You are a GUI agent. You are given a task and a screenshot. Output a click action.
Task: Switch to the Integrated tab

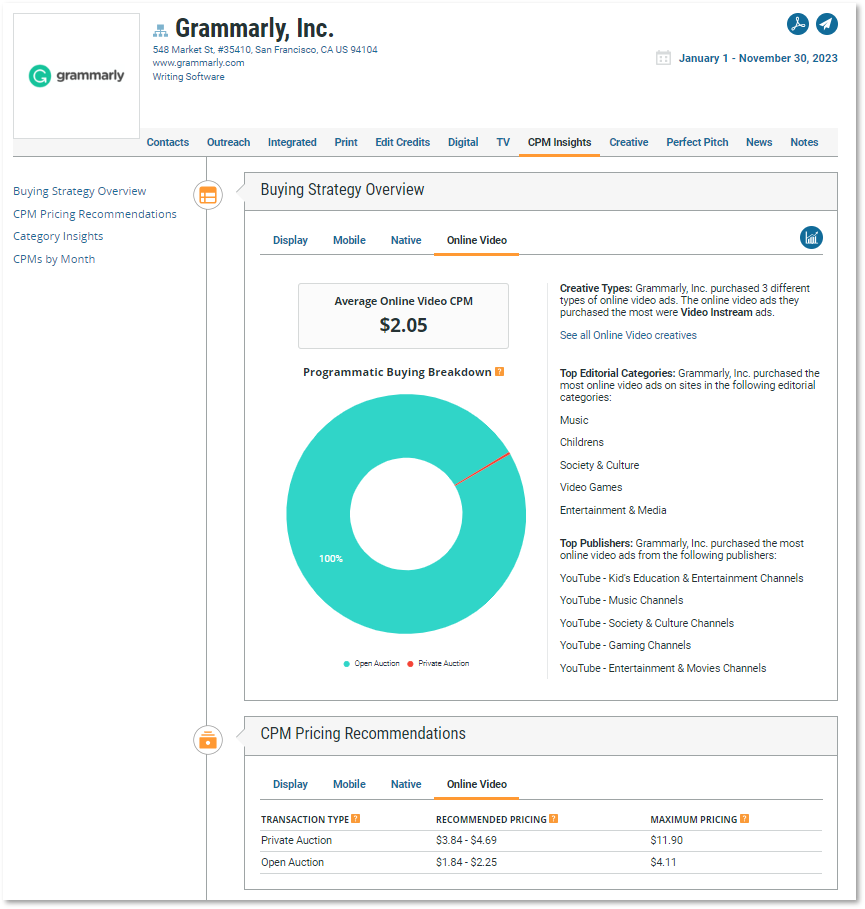[x=292, y=142]
